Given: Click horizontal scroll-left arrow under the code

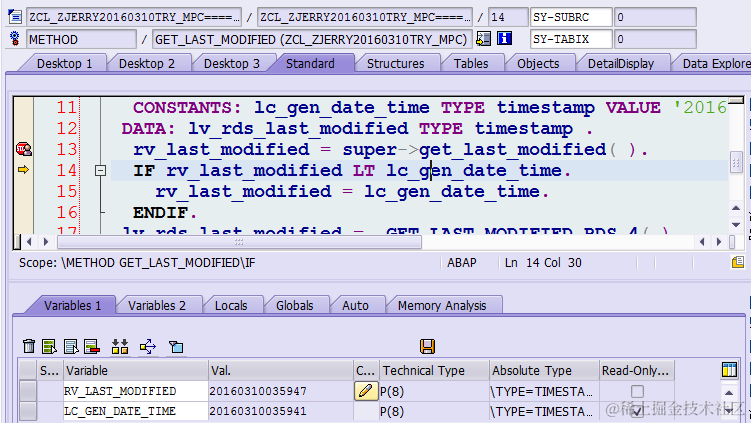Looking at the screenshot, I should pos(29,242).
